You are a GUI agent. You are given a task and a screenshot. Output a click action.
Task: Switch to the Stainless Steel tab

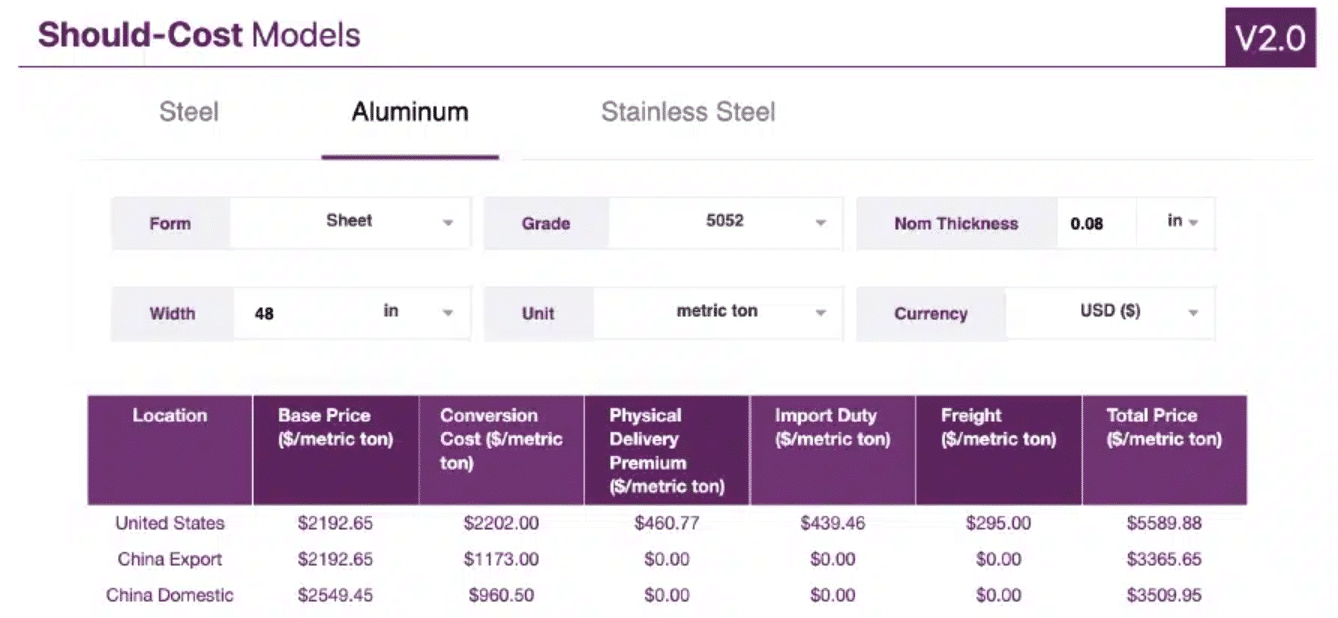pyautogui.click(x=688, y=112)
